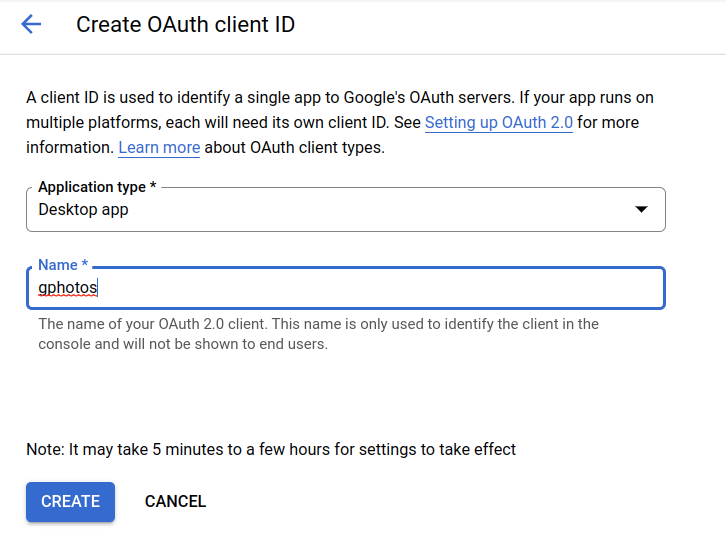Click the 'Application type *' field label
The height and width of the screenshot is (556, 726).
[x=97, y=187]
